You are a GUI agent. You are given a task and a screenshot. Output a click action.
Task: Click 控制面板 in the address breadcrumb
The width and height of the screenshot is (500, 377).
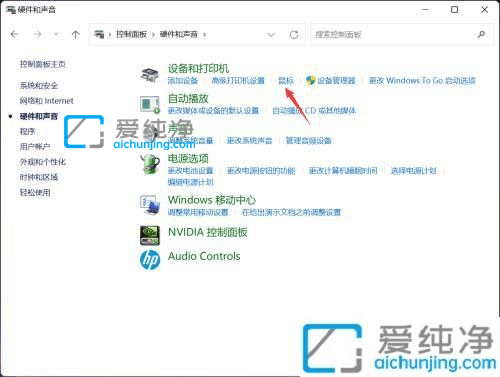131,34
